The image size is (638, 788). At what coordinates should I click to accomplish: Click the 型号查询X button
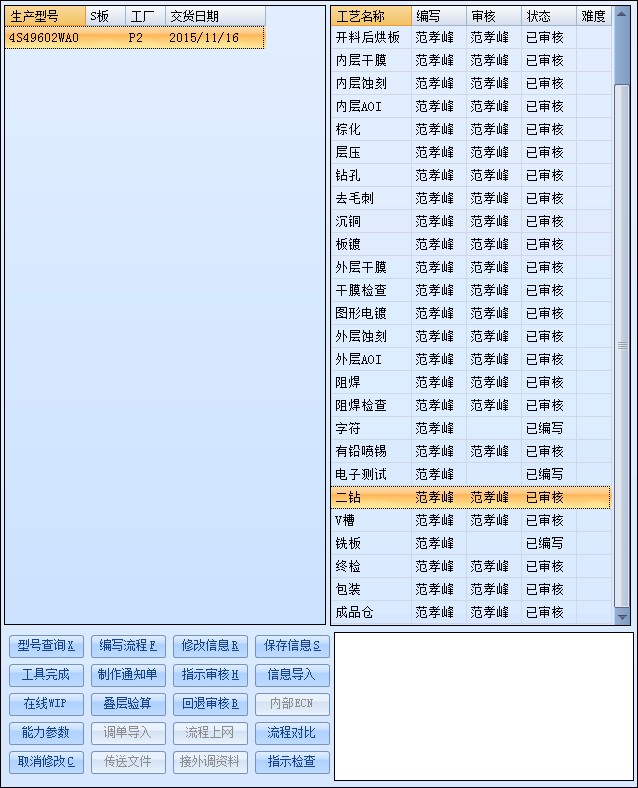tap(46, 646)
